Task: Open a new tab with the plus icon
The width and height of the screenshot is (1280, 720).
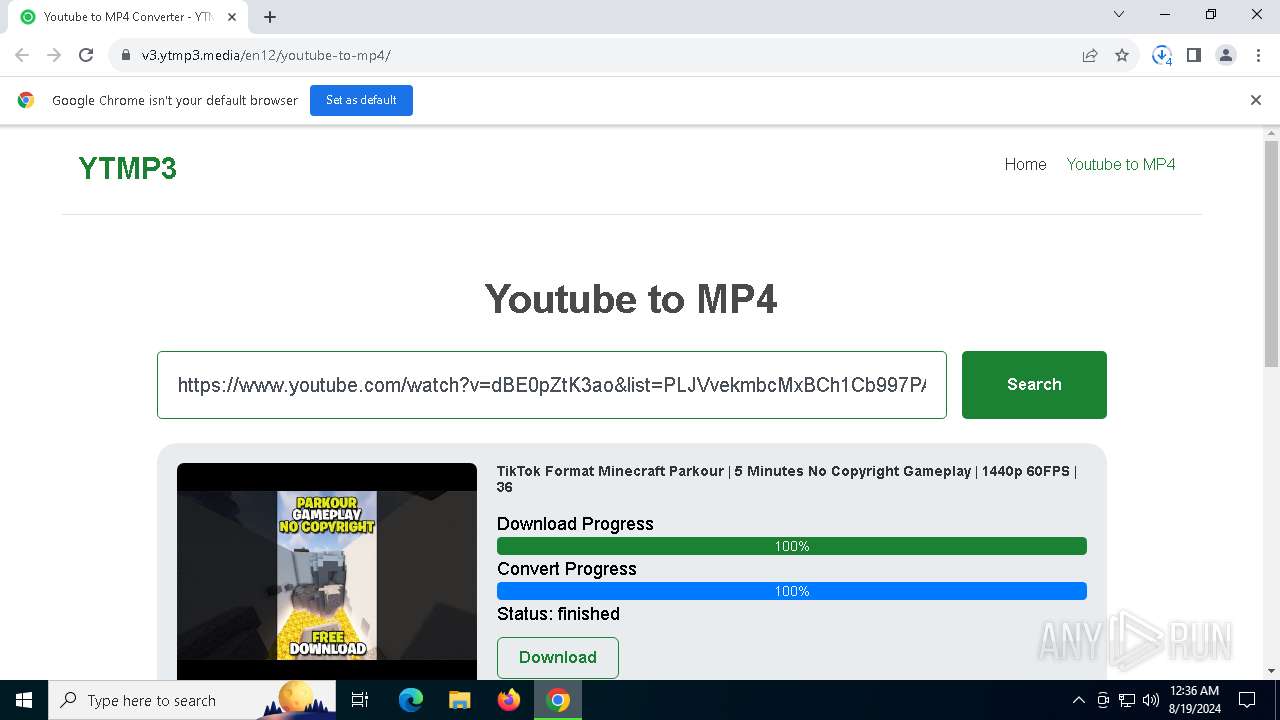Action: tap(270, 16)
